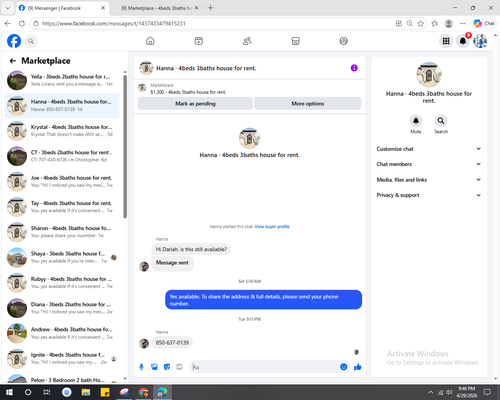The image size is (500, 400).
Task: Open Task View on taskbar
Action: click(x=47, y=392)
